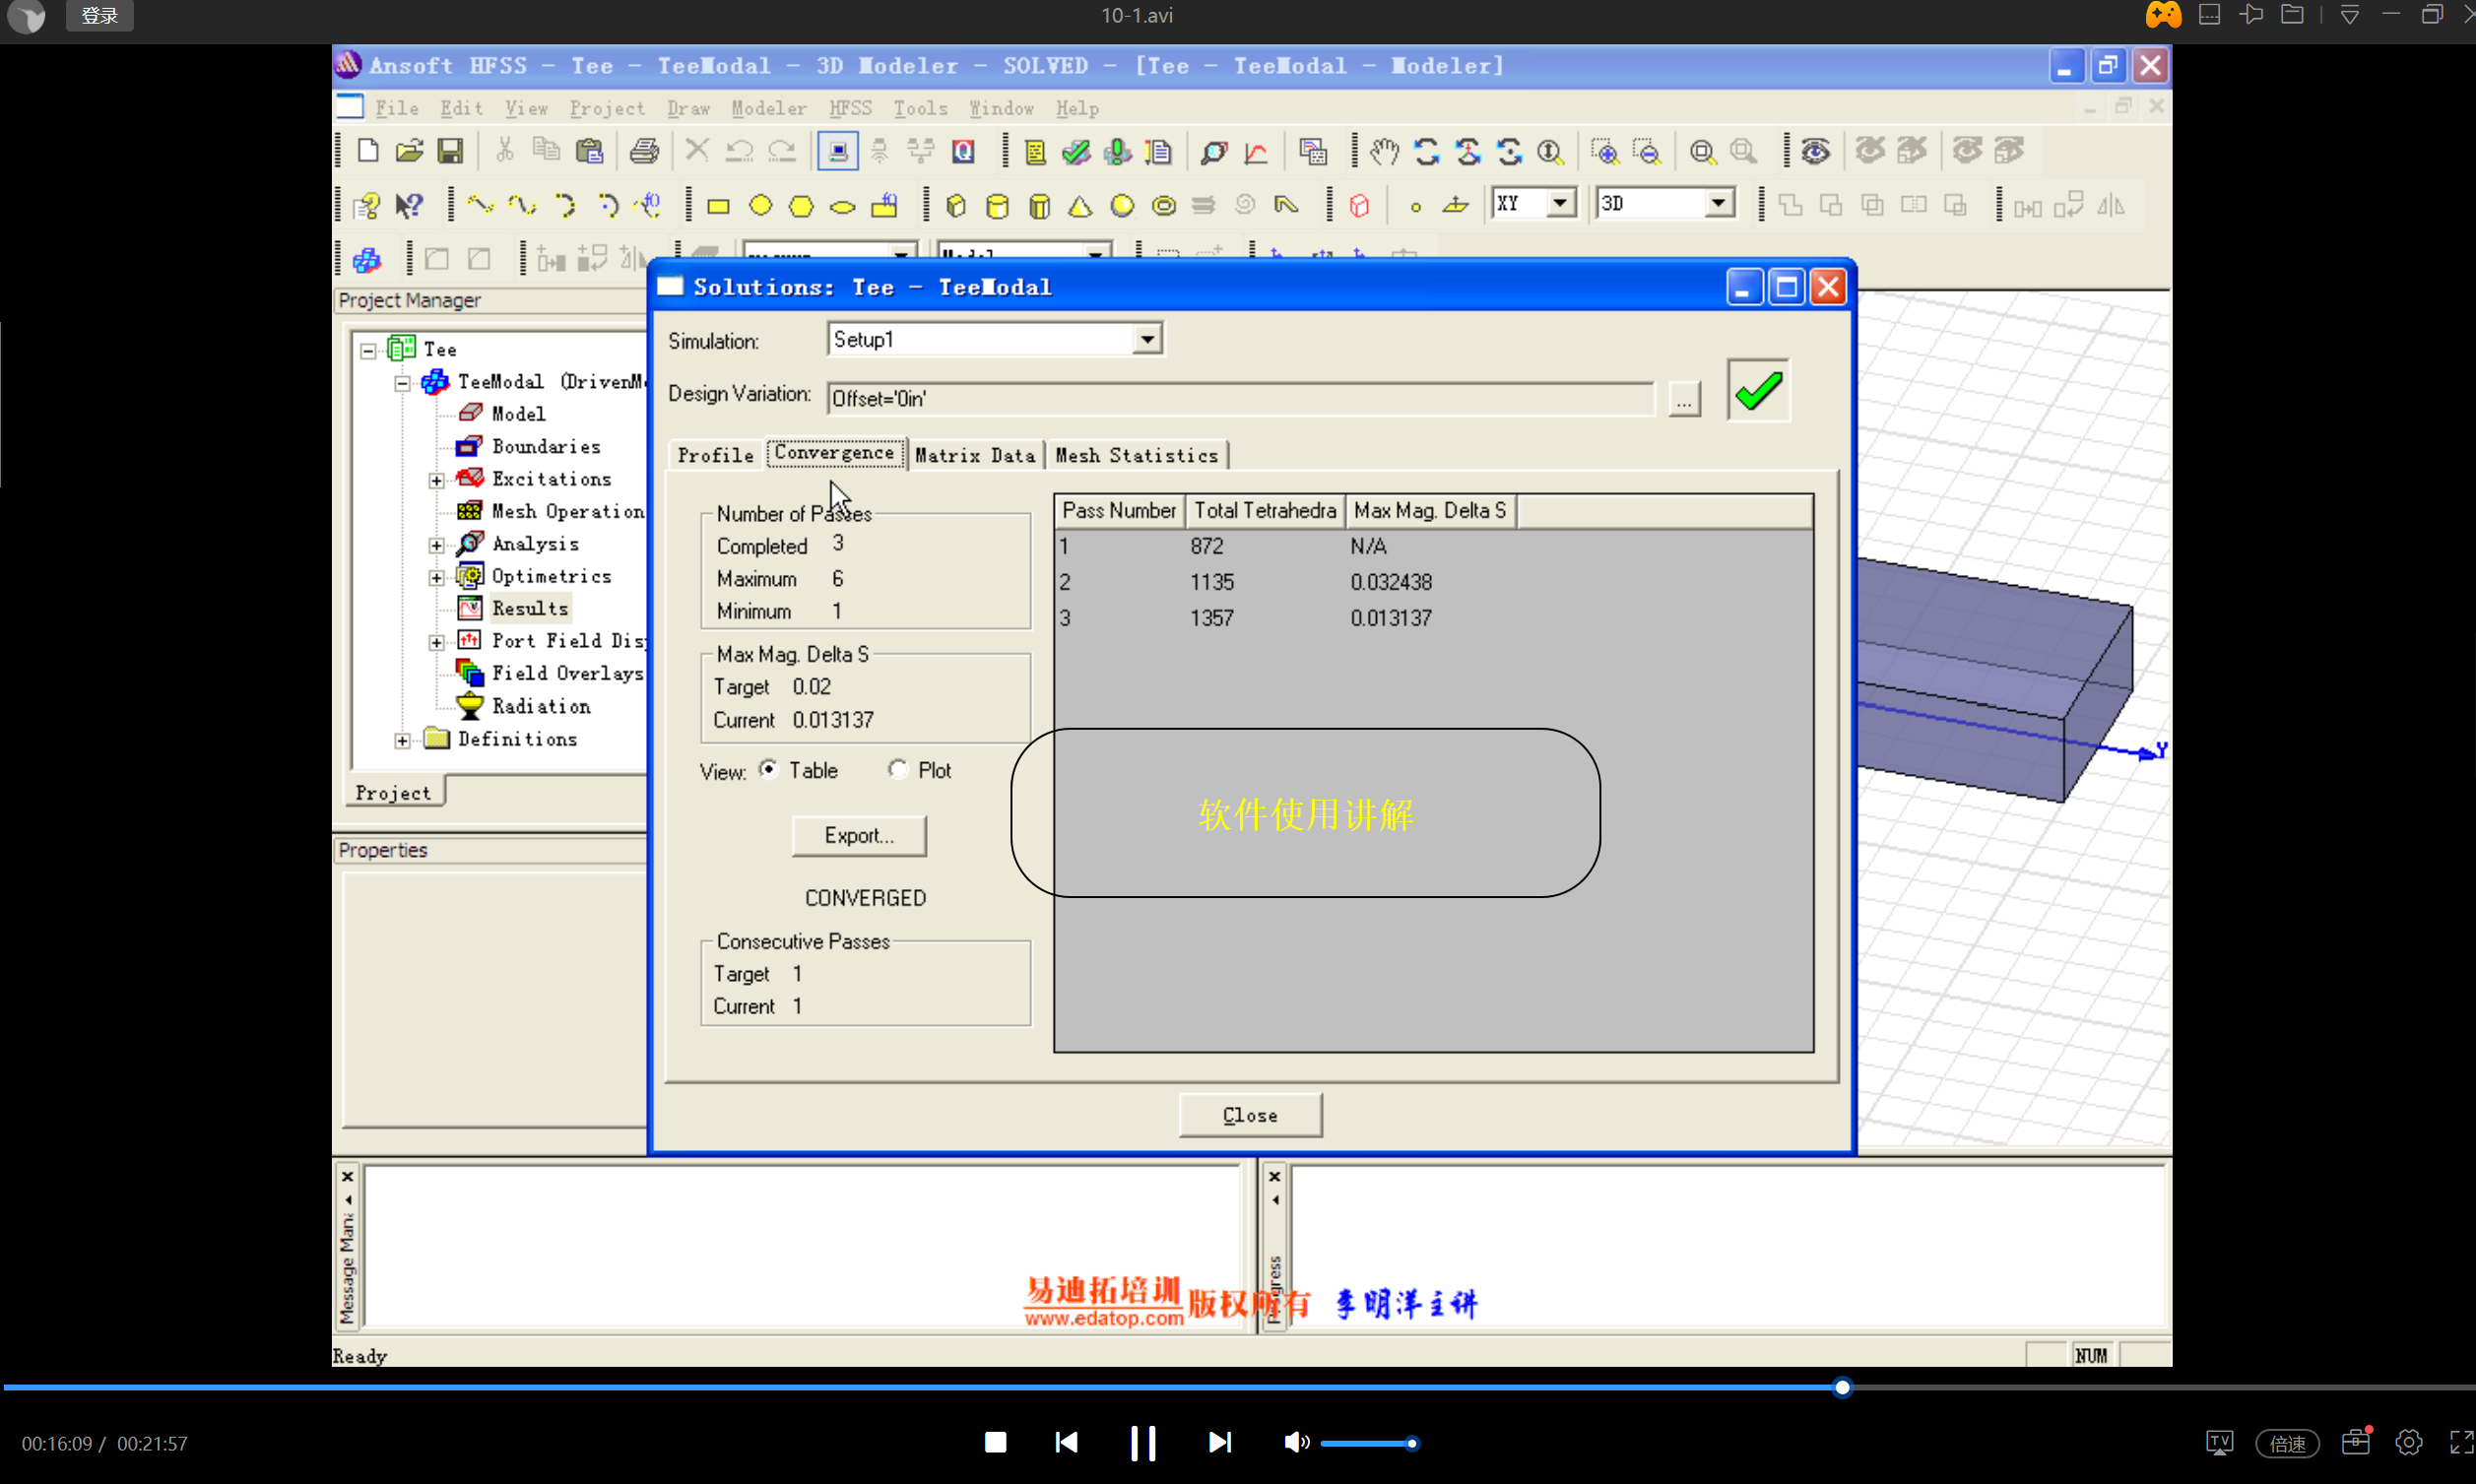Click the Validate green checkmark toolbar icon
The height and width of the screenshot is (1484, 2476).
point(1076,151)
